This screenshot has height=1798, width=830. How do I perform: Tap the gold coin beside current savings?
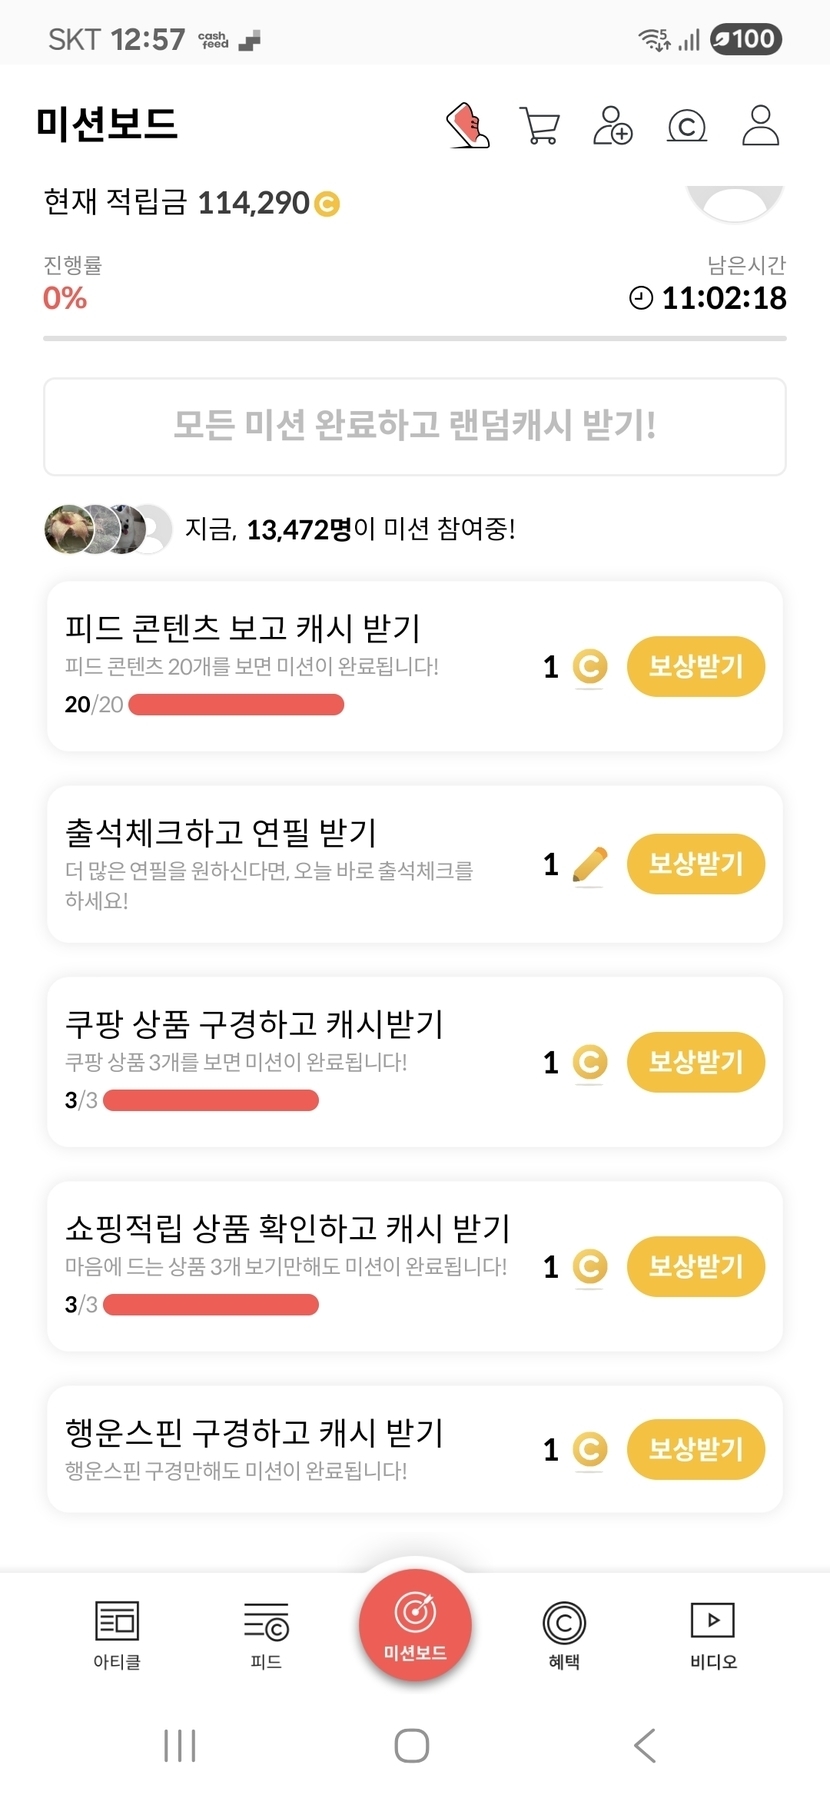(327, 204)
